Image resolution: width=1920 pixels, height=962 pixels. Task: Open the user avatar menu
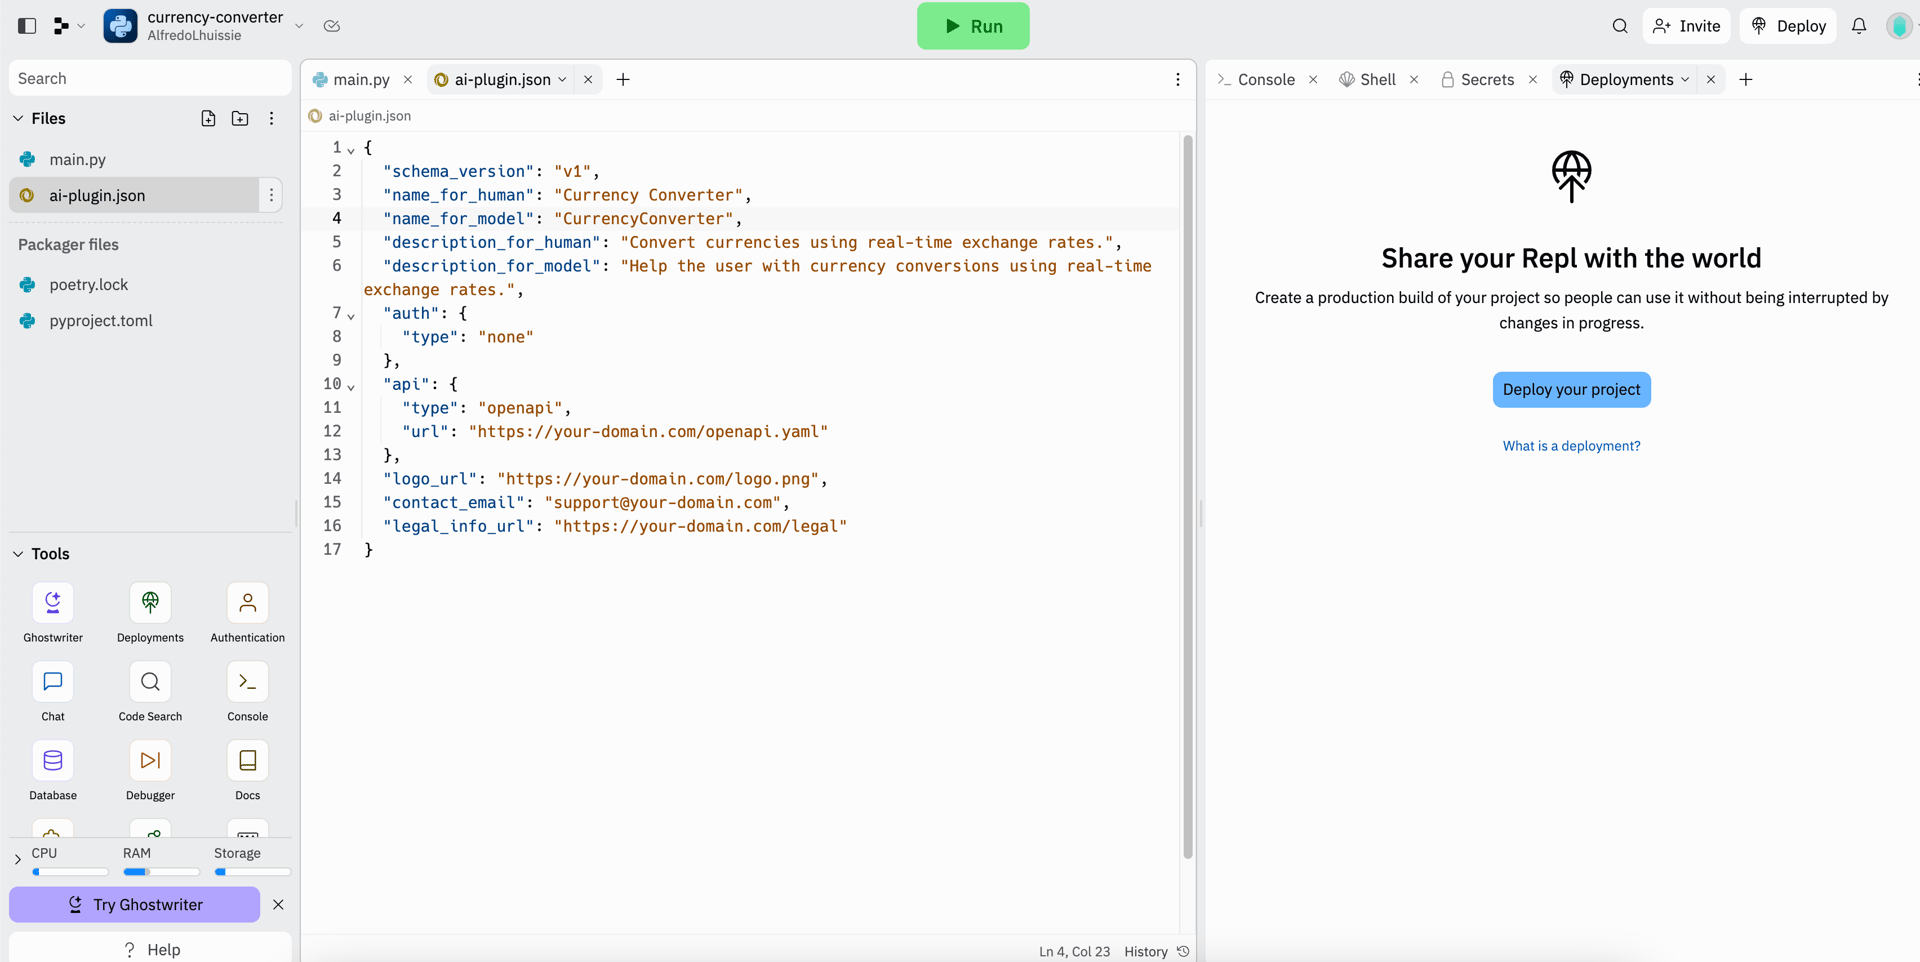click(1899, 26)
